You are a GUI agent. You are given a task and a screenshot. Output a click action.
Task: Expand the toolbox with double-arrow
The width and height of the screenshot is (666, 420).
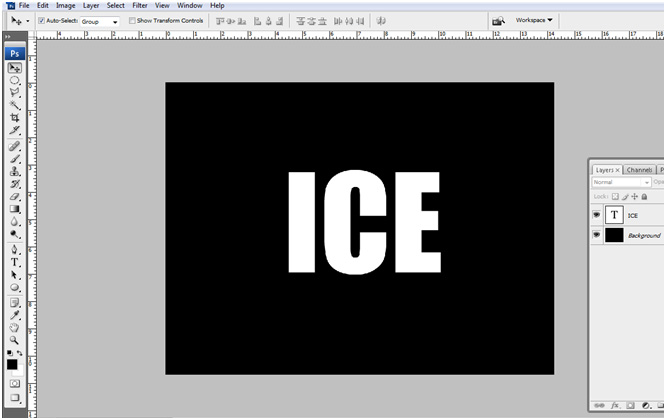(8, 37)
